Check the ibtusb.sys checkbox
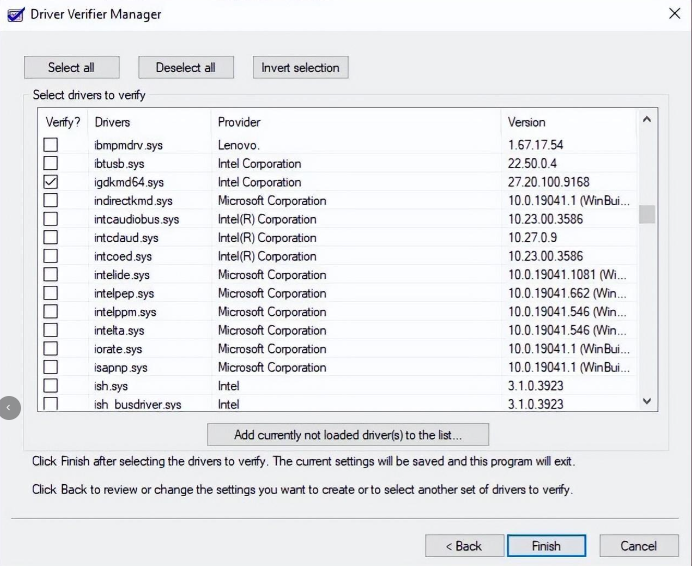 point(51,163)
